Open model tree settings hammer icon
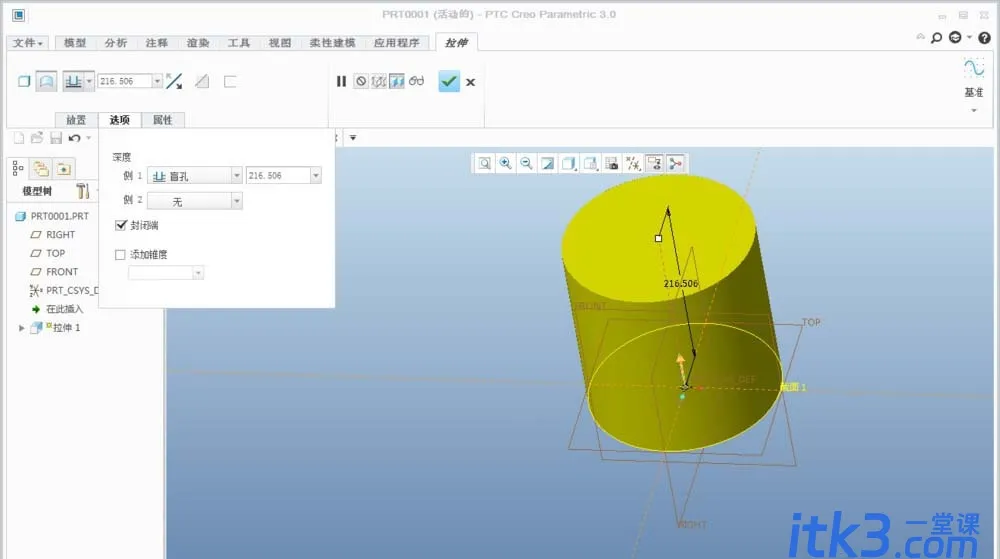Screen dimensions: 1000x559 tap(82, 191)
